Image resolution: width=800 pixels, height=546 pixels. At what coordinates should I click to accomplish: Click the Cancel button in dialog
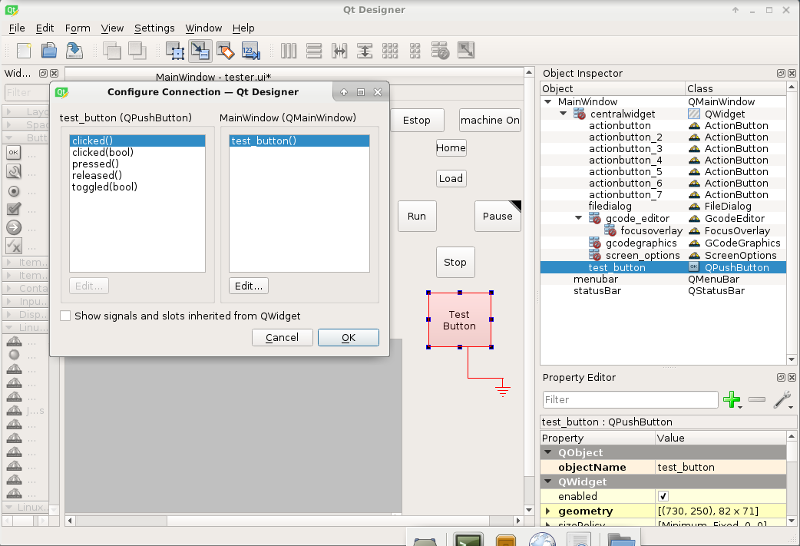click(x=282, y=338)
